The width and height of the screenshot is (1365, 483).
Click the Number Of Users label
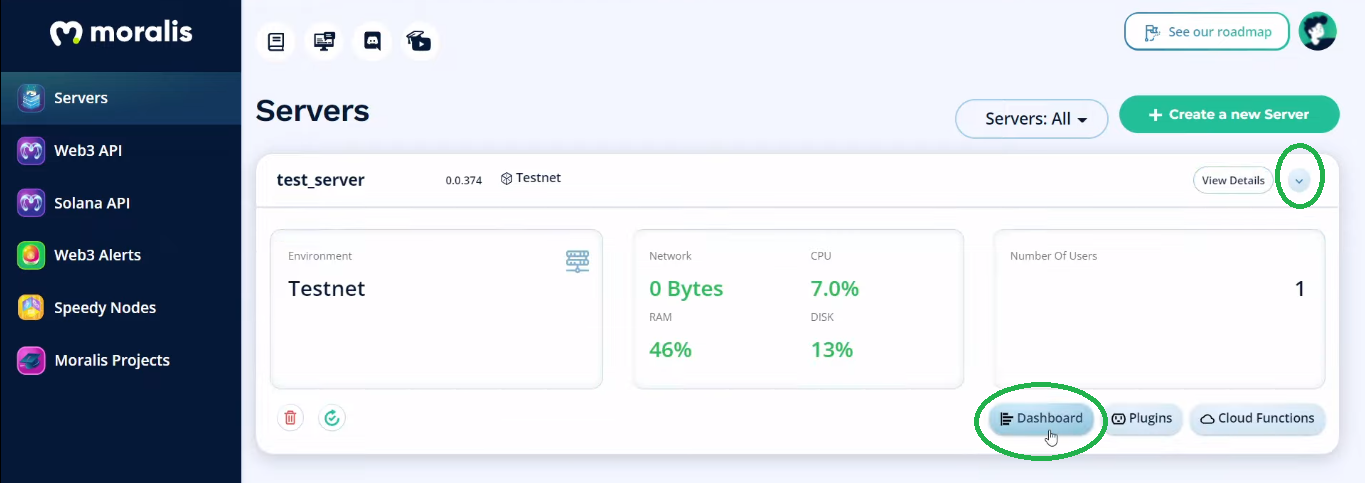tap(1053, 256)
